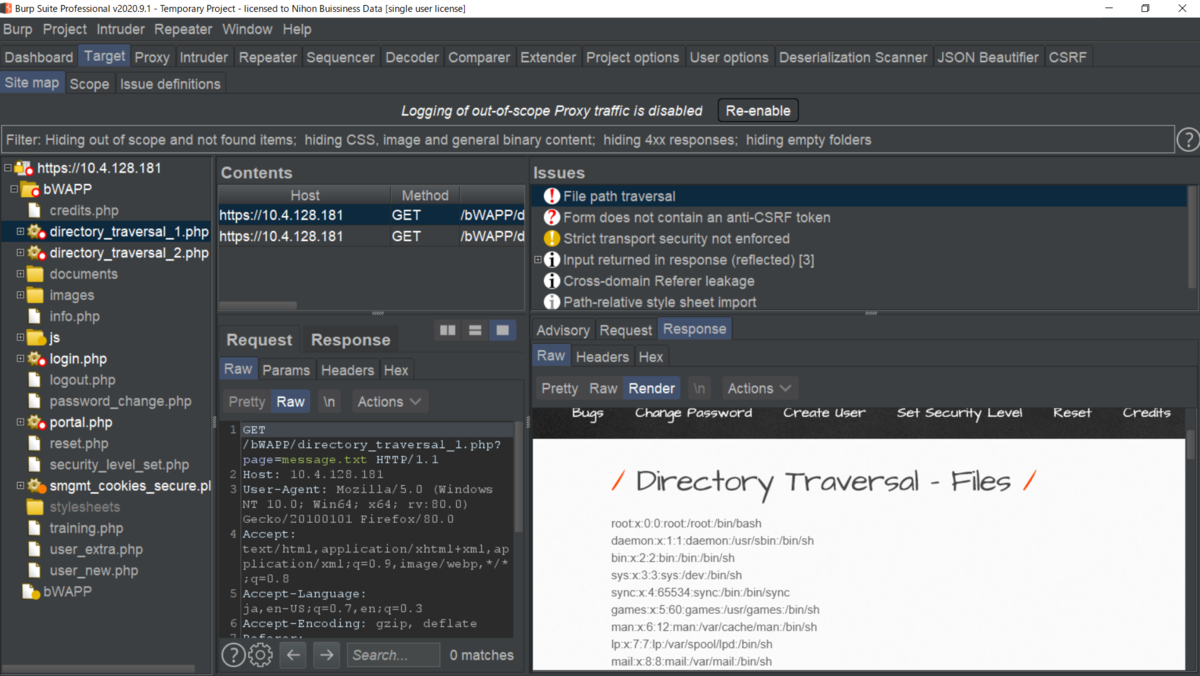Open the Response tab in Contents viewer
This screenshot has height=676, width=1200.
pyautogui.click(x=350, y=340)
